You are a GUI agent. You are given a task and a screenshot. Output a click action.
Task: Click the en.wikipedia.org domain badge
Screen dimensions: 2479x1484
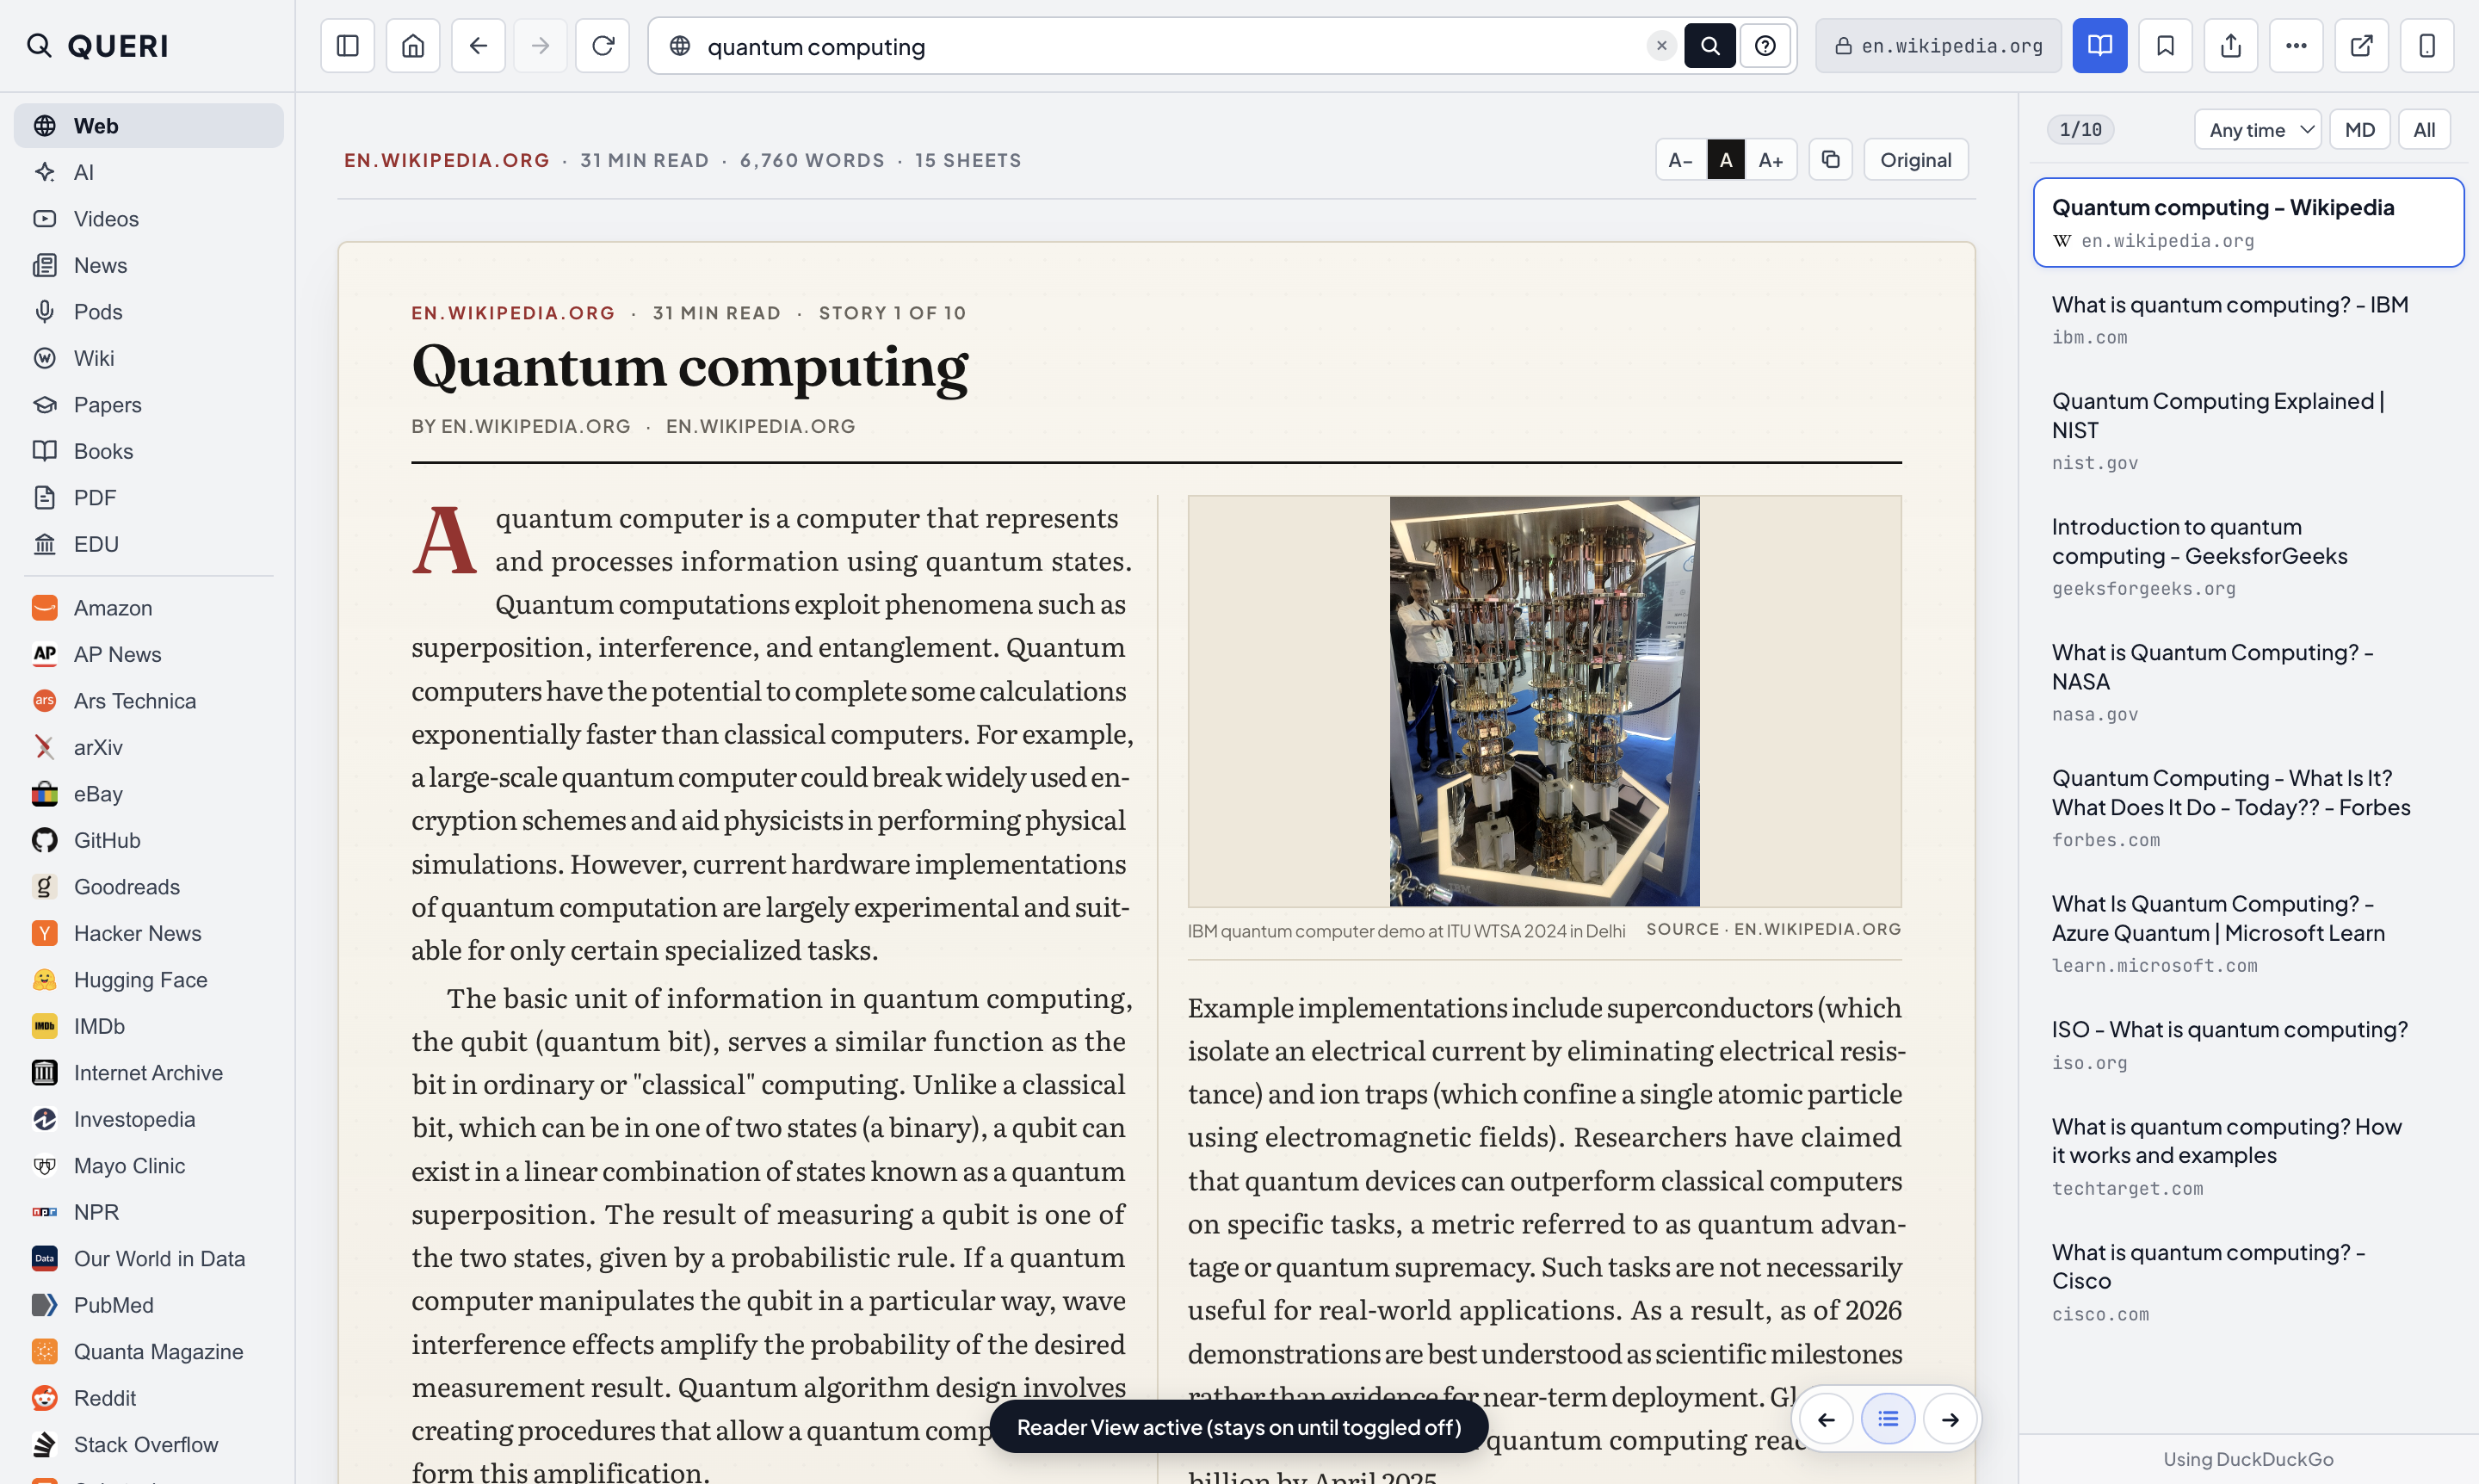1938,46
